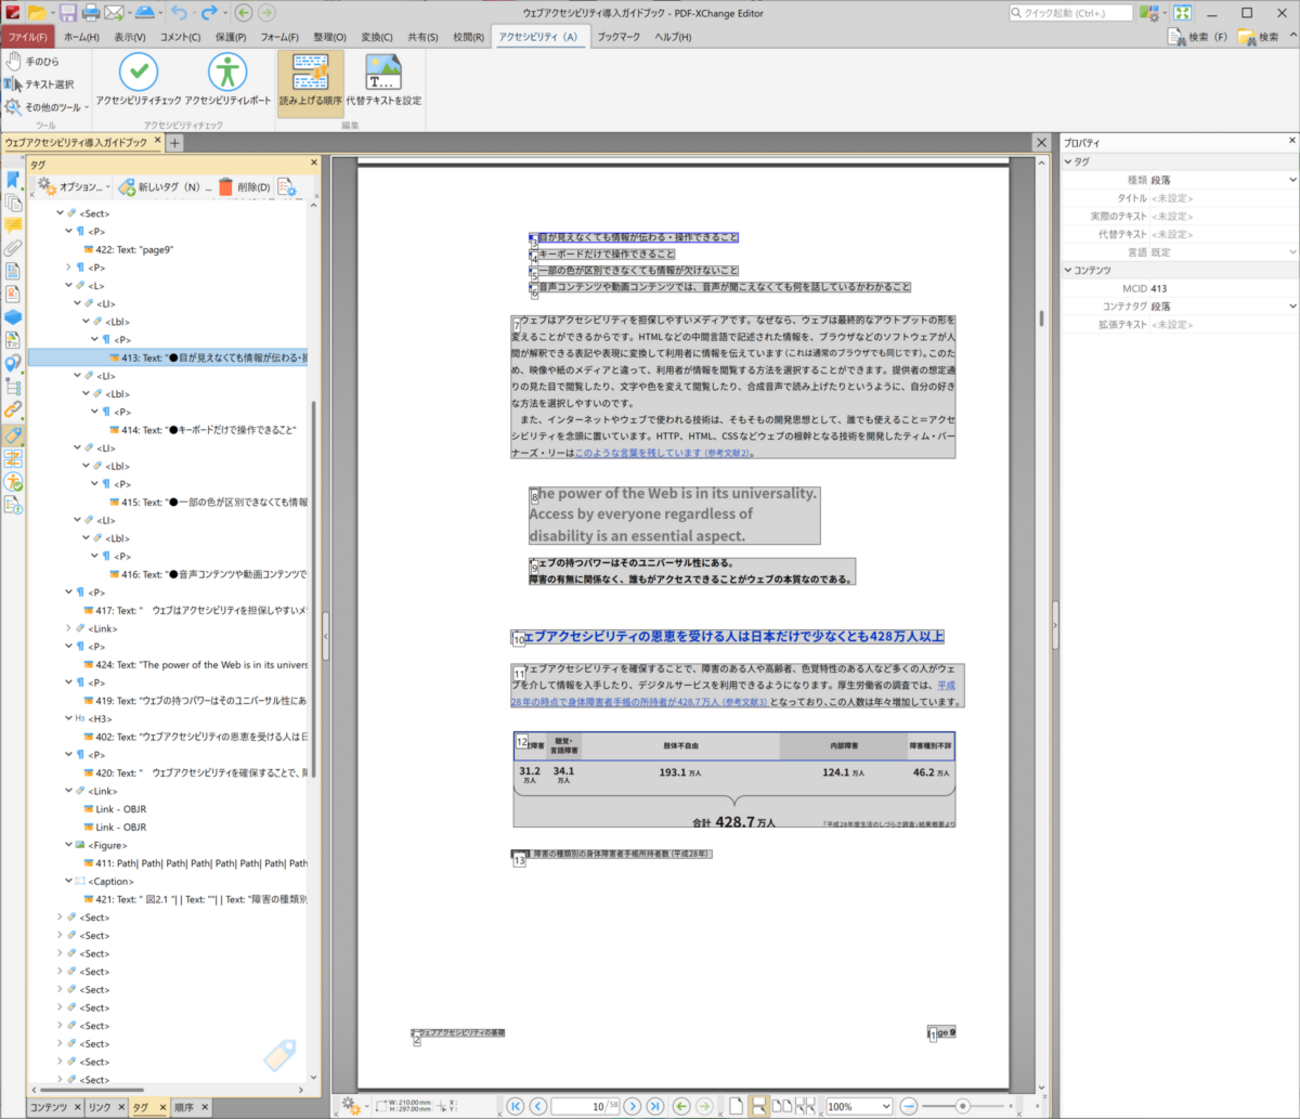Switch to two-page facing layout
This screenshot has width=1300, height=1119.
(x=782, y=1106)
